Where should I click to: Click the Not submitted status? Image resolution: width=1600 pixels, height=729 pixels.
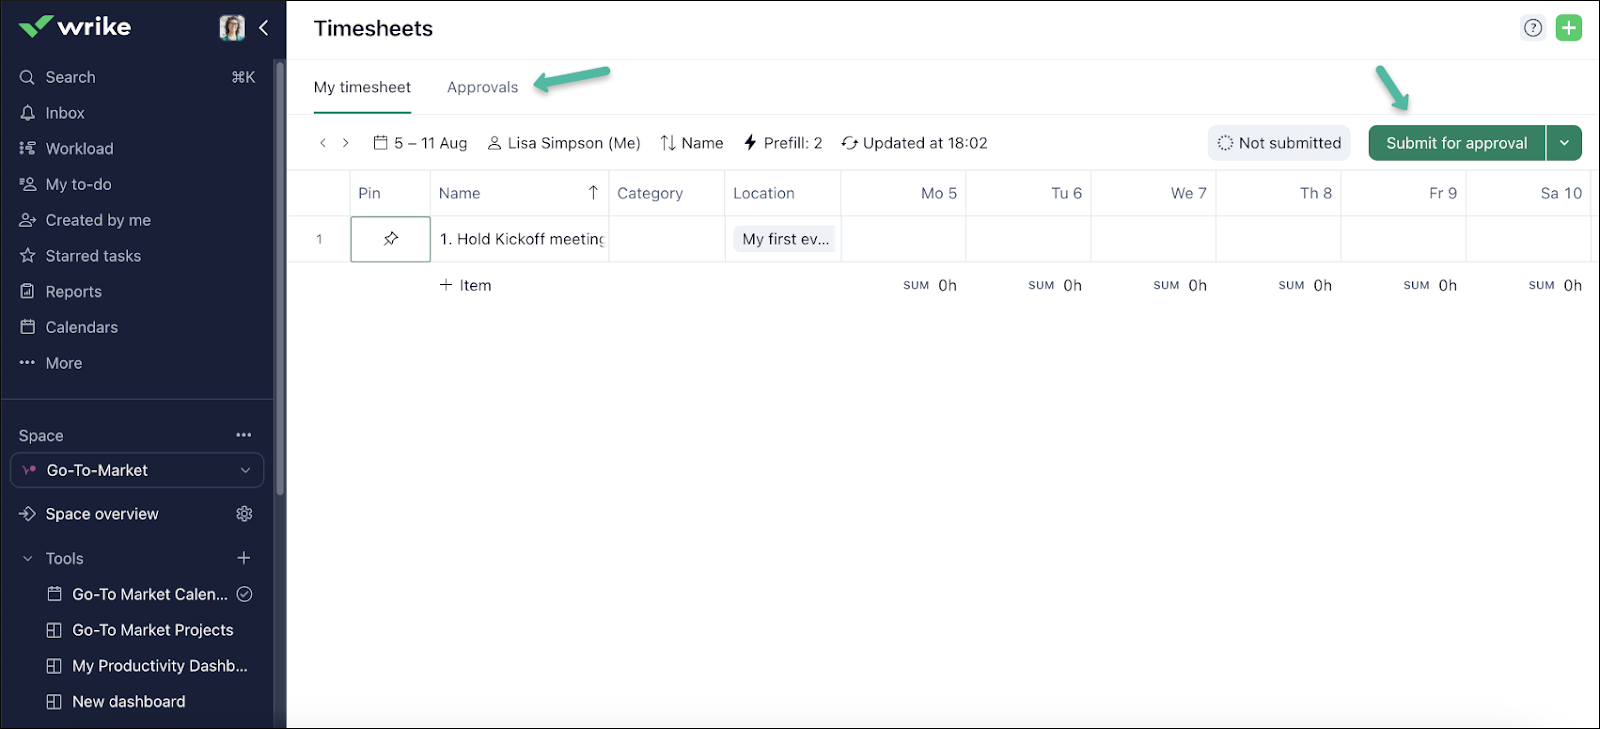pyautogui.click(x=1279, y=143)
